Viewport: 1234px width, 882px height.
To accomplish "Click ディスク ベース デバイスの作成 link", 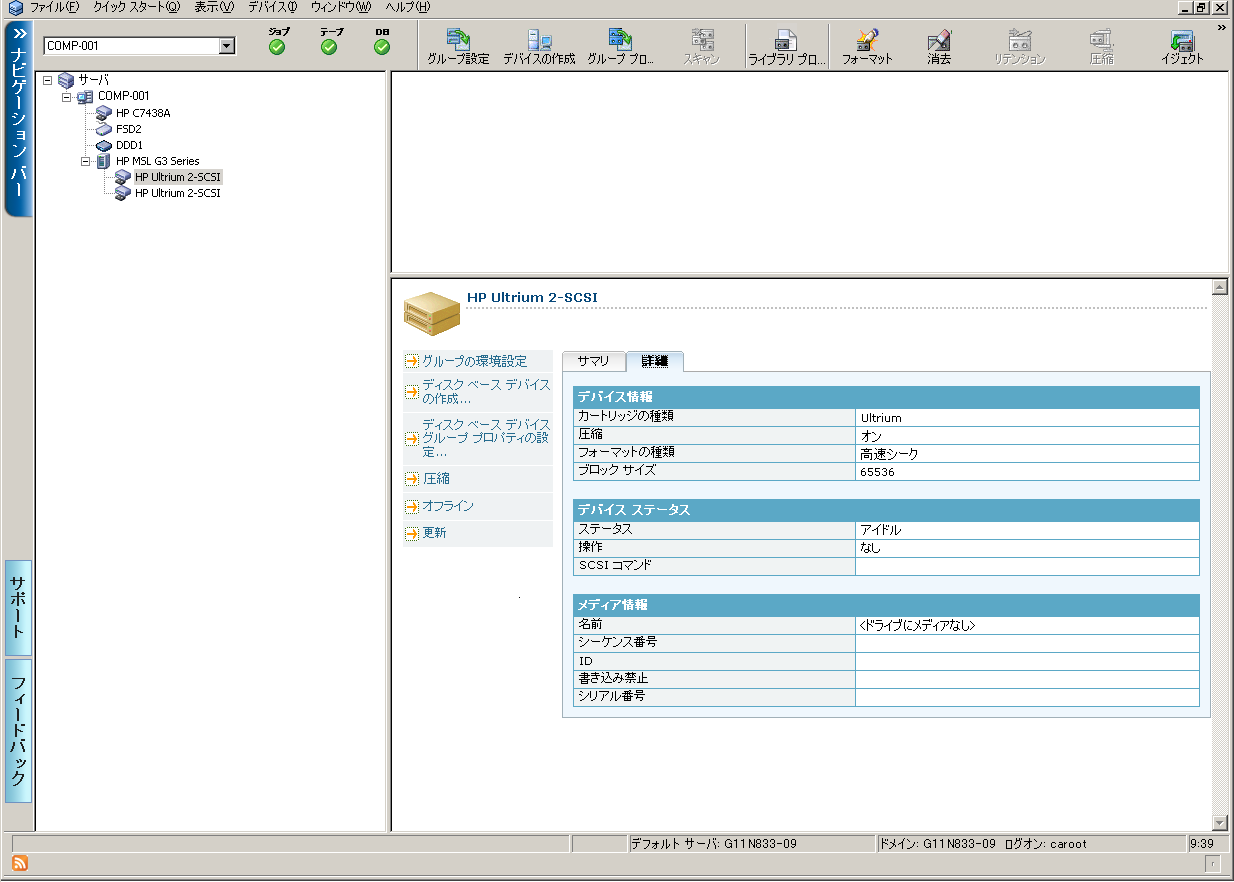I will 486,392.
